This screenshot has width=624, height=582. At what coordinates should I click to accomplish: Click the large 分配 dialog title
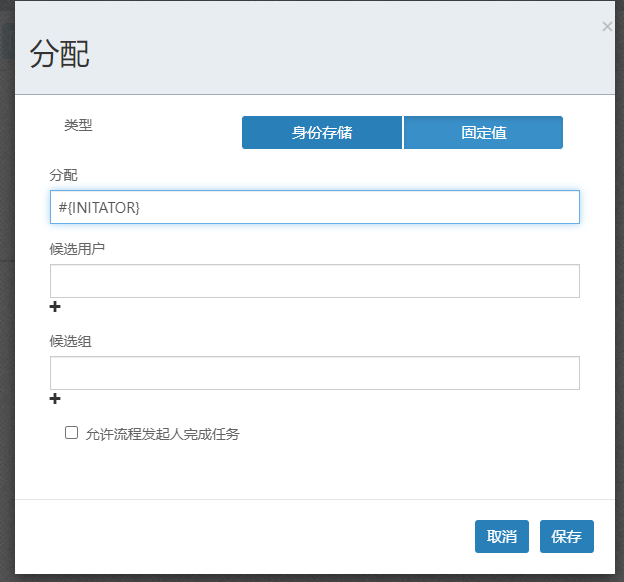[60, 54]
